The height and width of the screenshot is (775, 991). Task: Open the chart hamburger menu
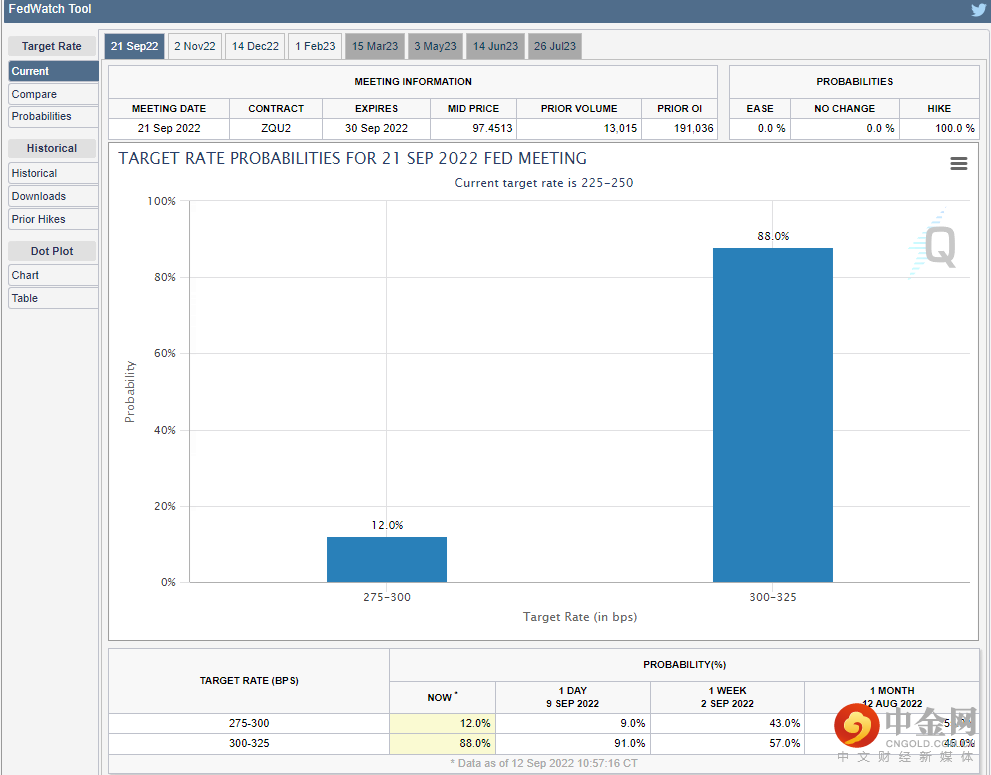(x=958, y=164)
